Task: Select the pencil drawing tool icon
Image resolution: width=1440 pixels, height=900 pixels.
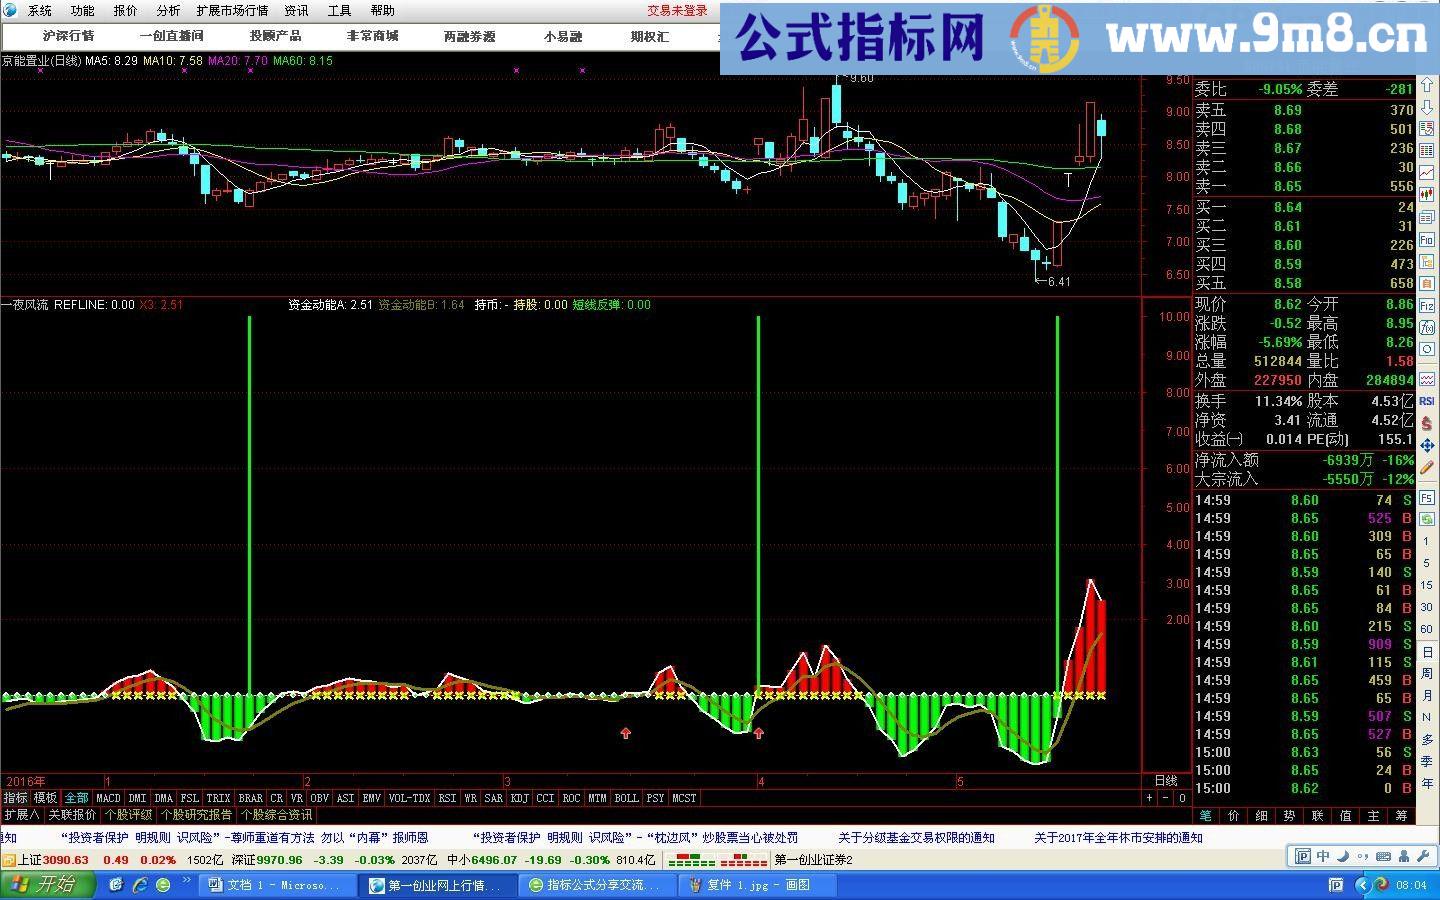Action: click(x=1426, y=467)
